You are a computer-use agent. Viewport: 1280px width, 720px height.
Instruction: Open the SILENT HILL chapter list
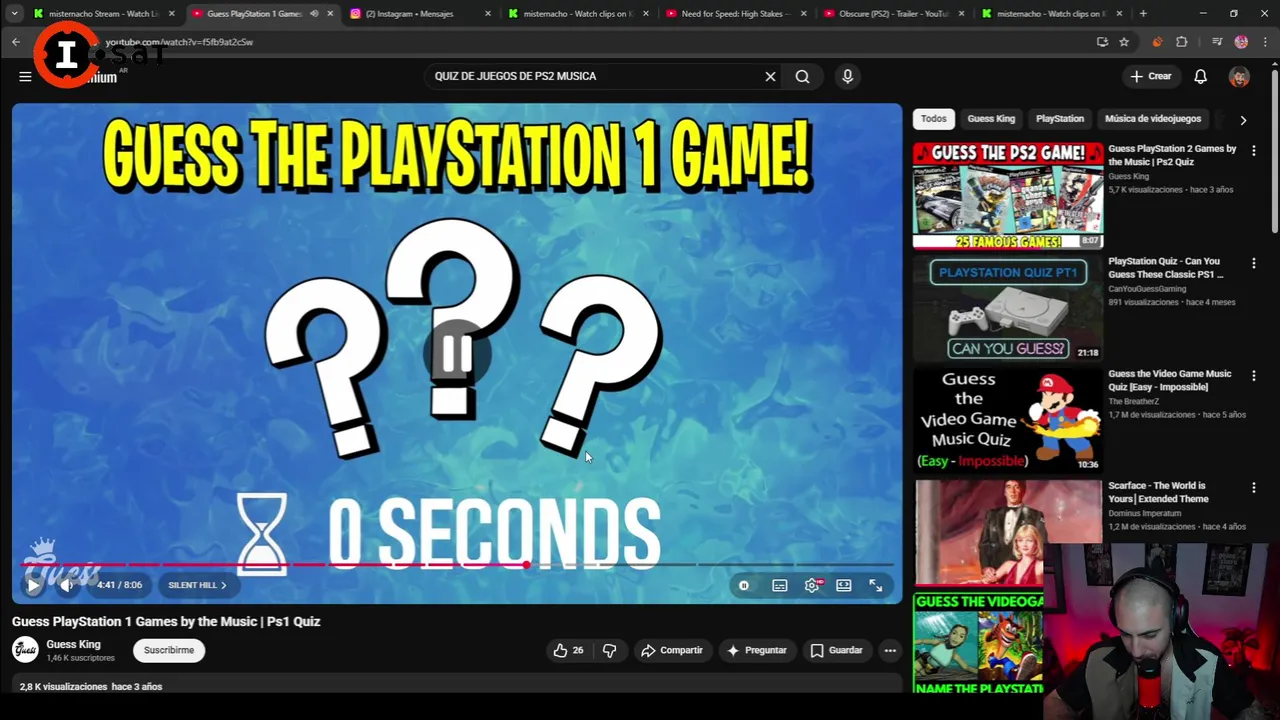[197, 585]
